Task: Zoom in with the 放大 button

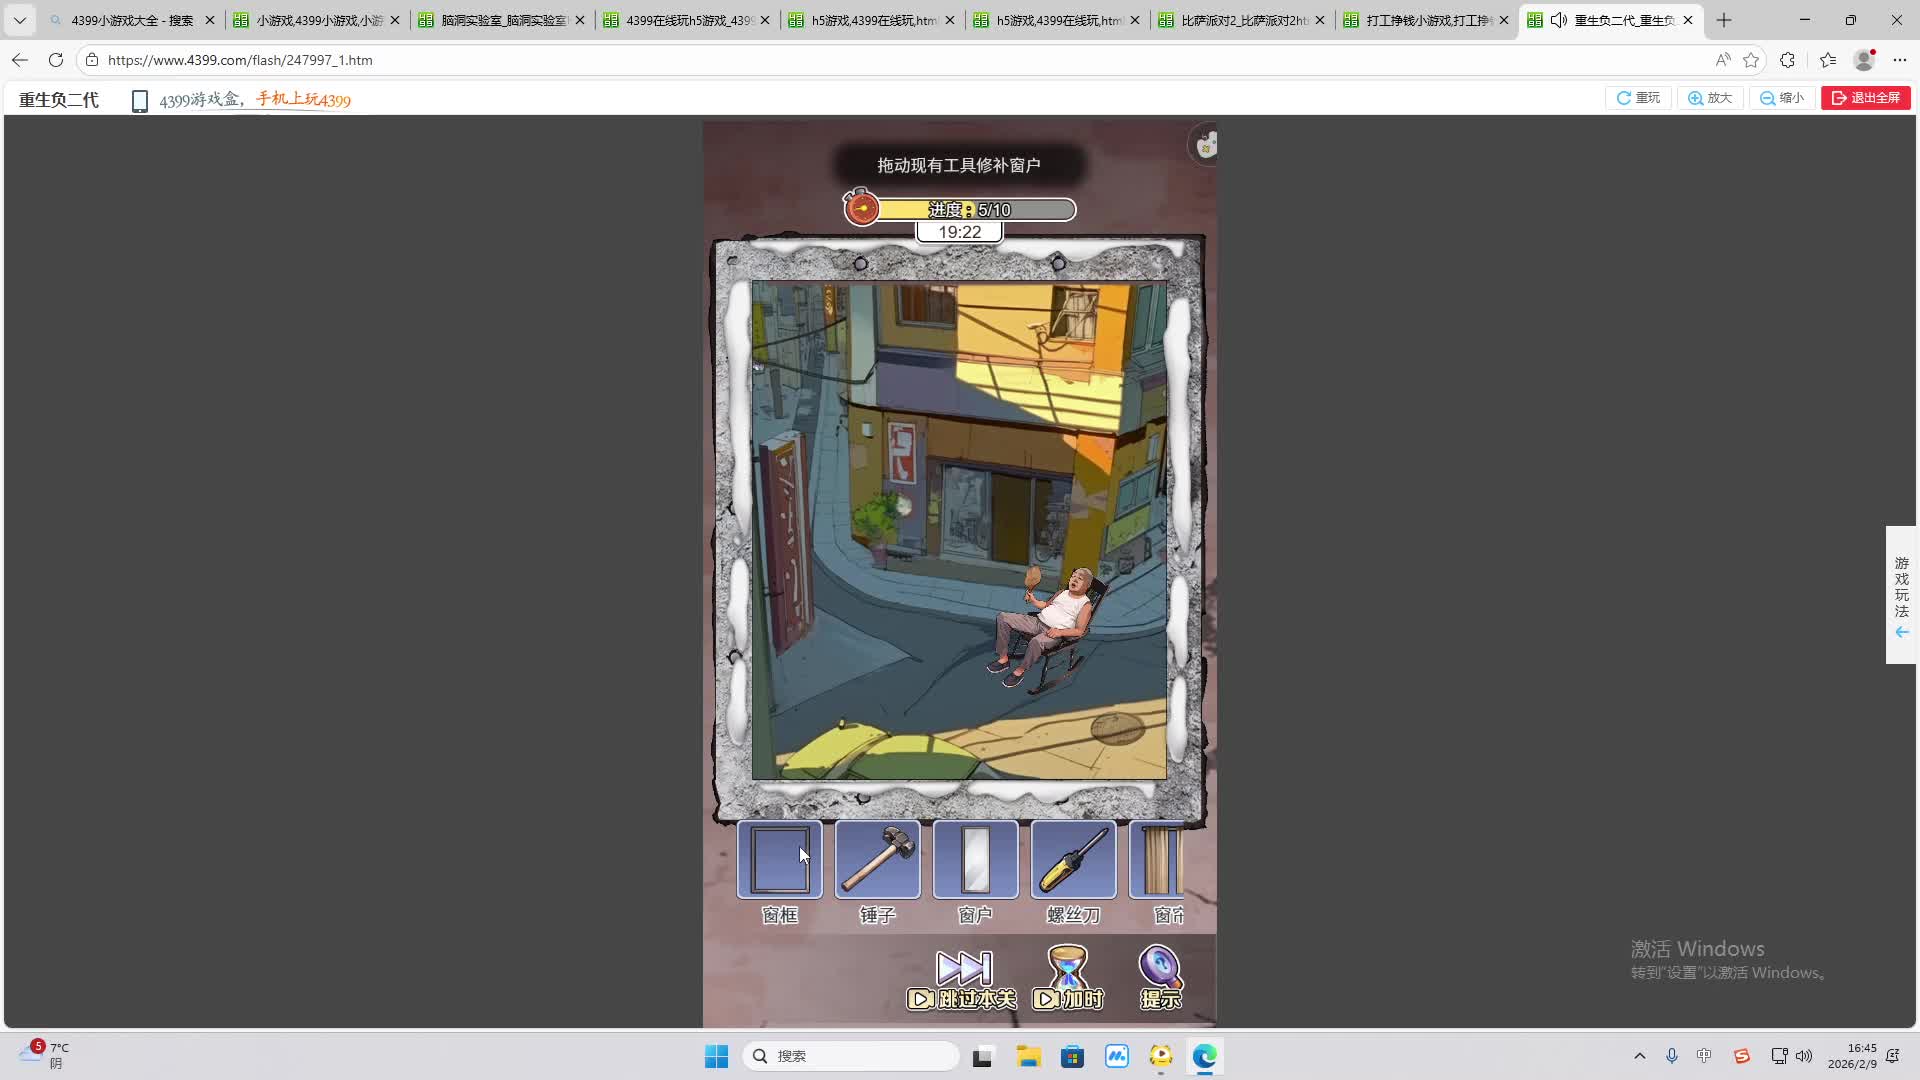Action: coord(1710,98)
